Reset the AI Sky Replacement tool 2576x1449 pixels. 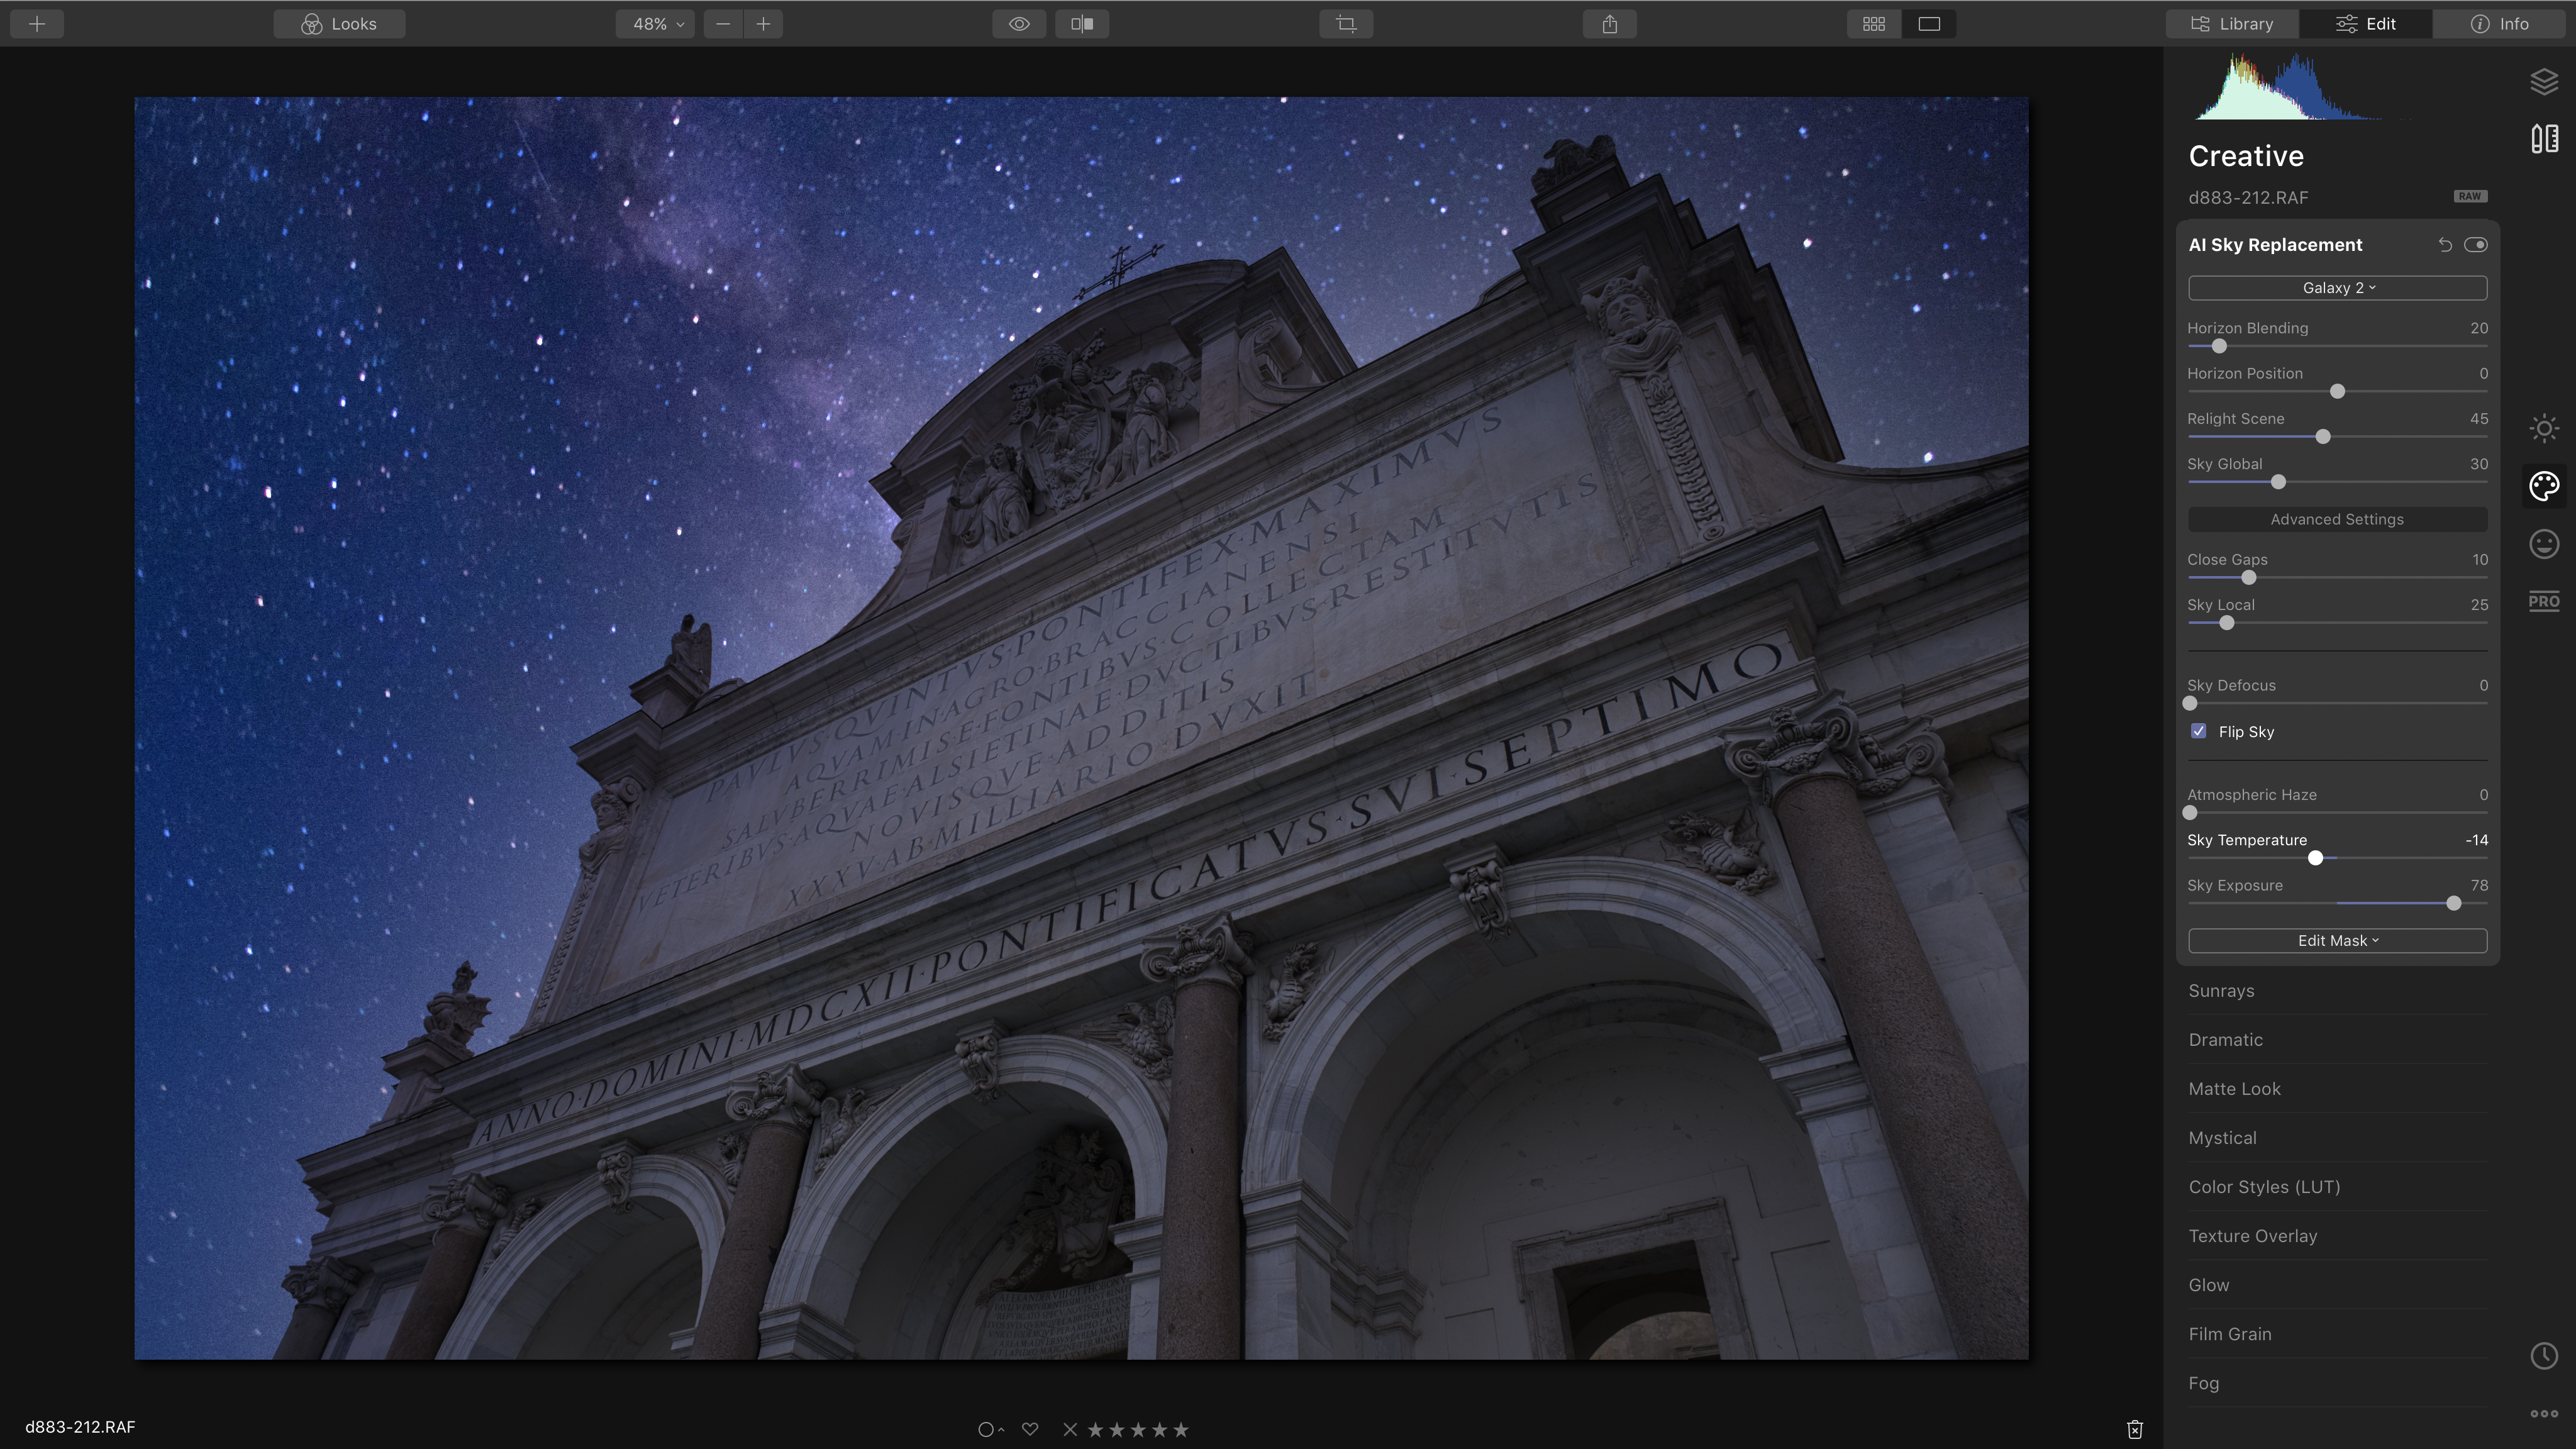2445,245
